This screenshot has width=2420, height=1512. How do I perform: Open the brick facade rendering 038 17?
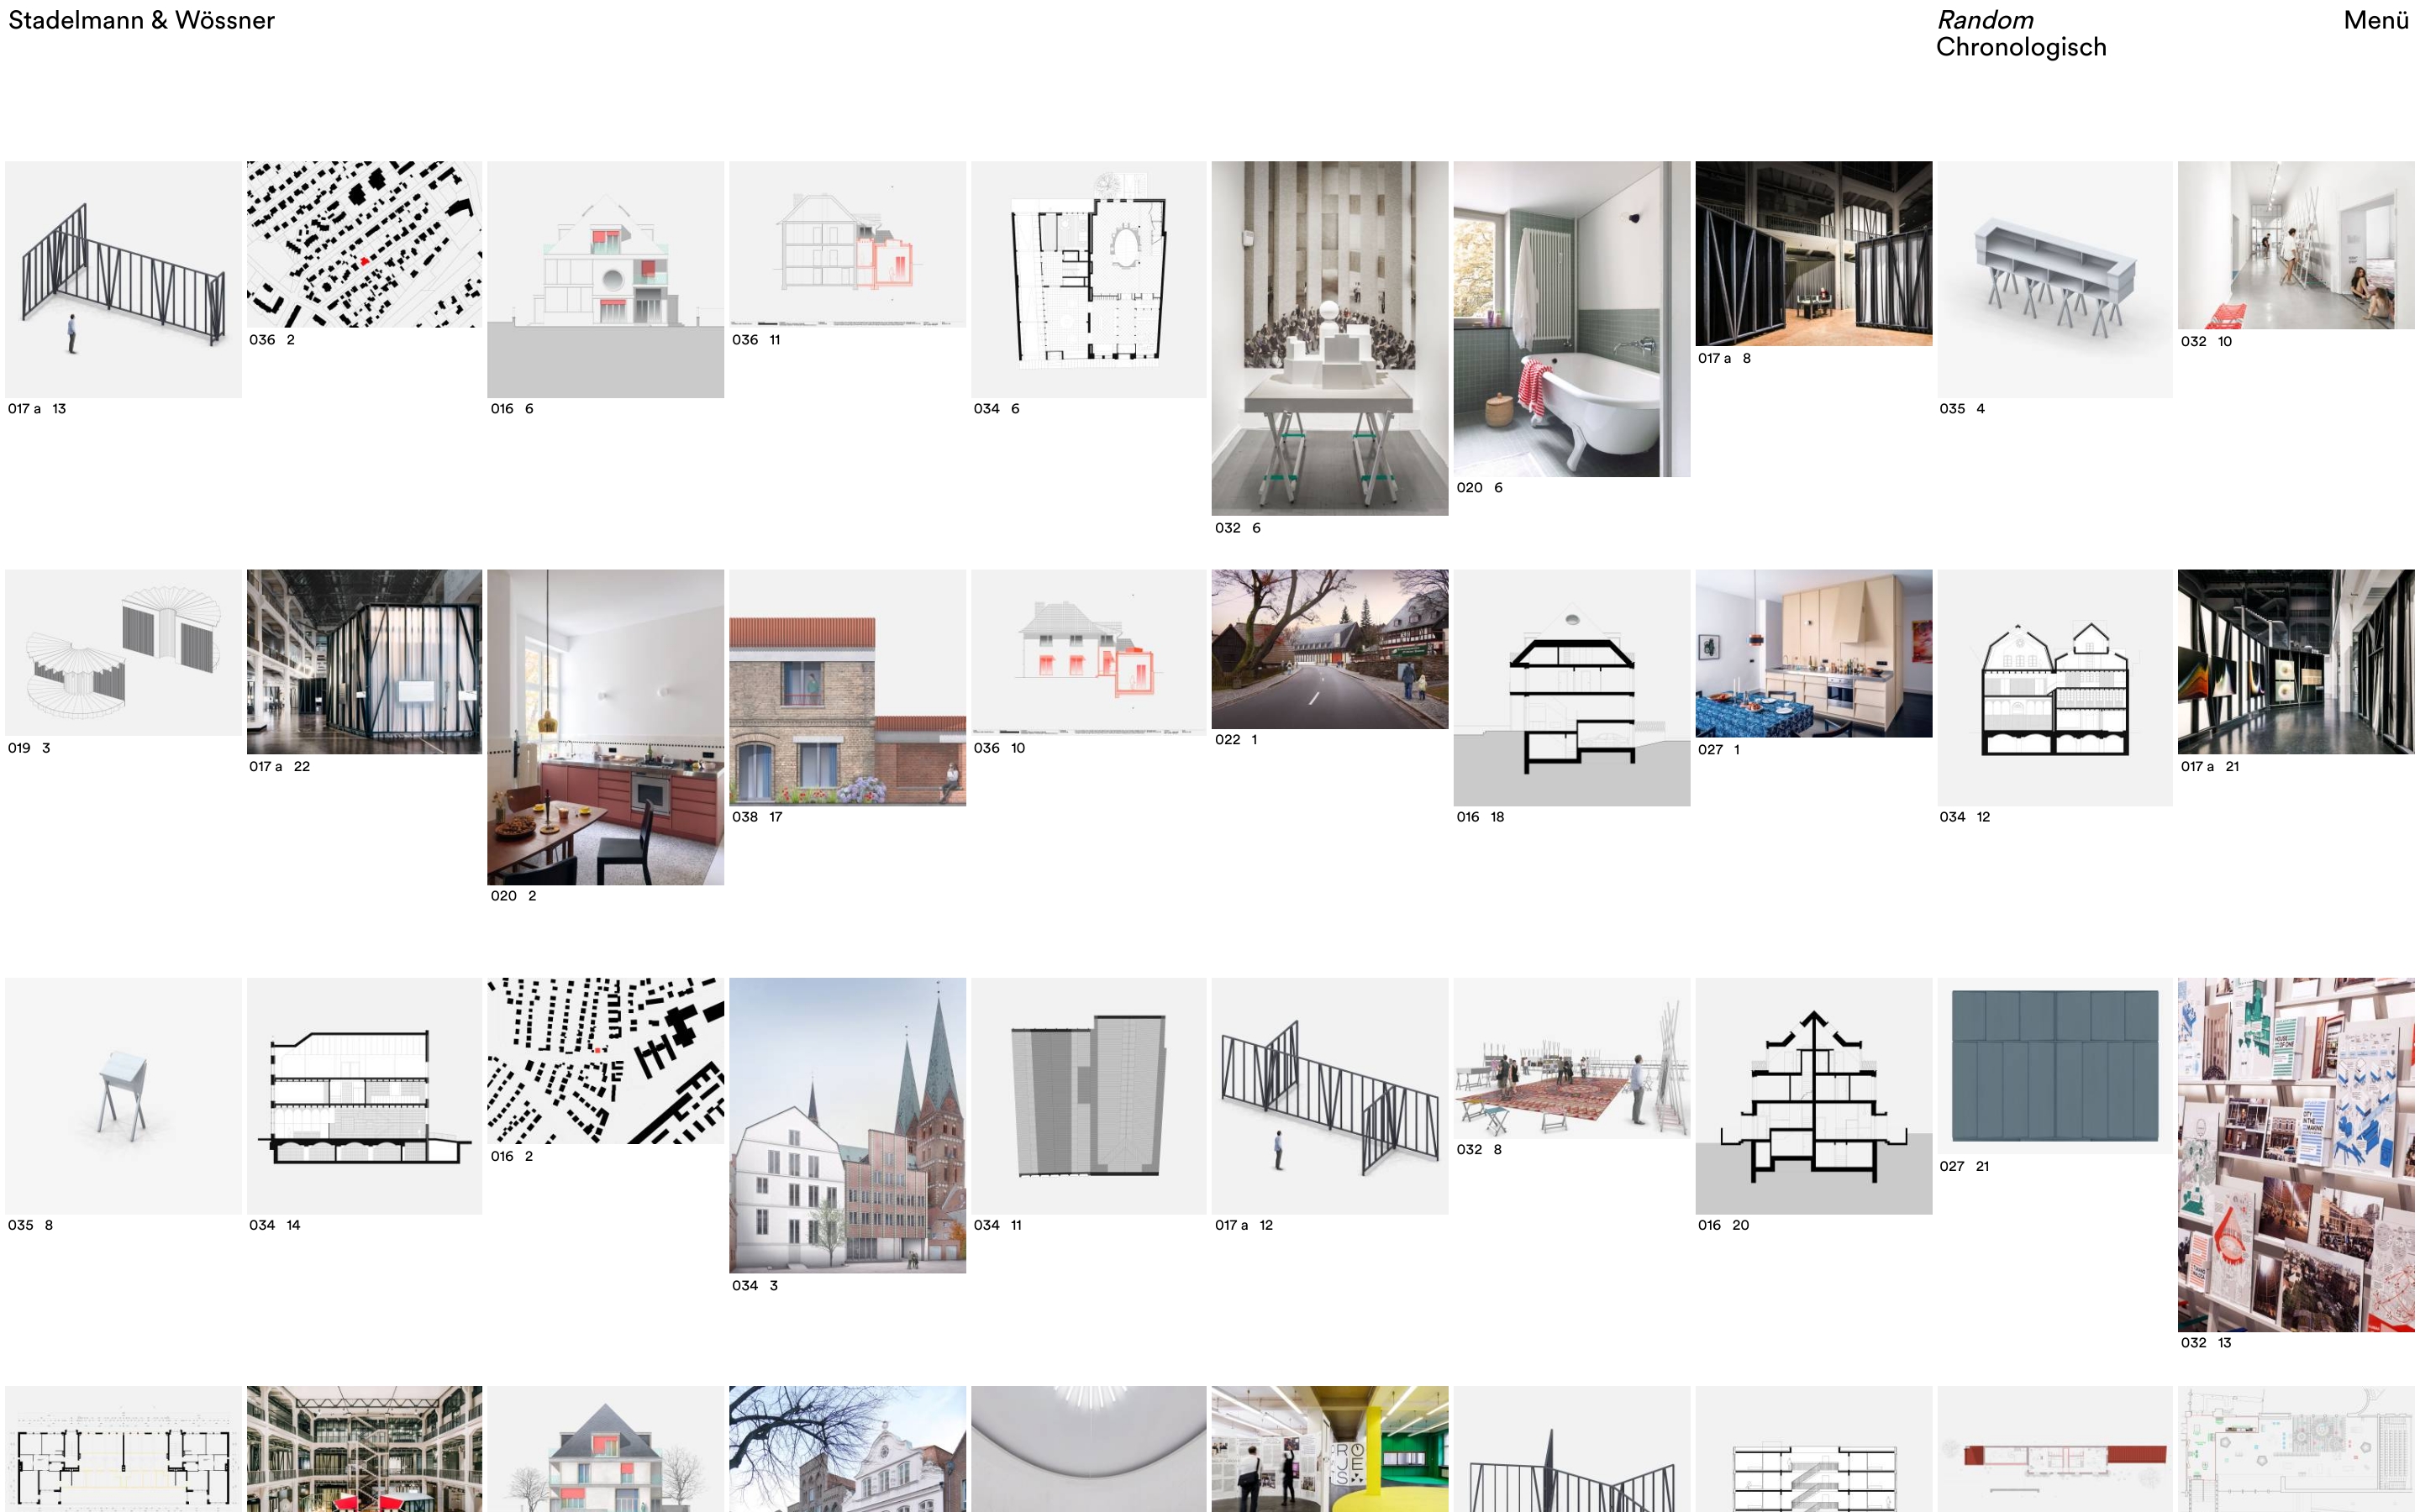[847, 687]
